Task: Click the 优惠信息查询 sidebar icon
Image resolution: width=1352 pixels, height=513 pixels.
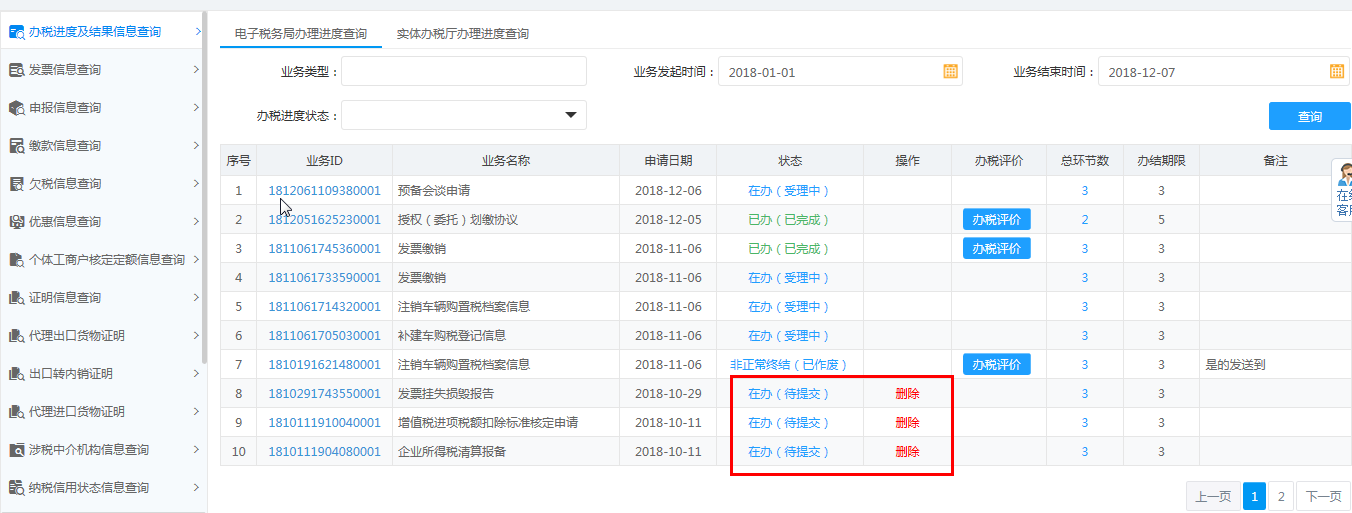Action: click(x=17, y=222)
